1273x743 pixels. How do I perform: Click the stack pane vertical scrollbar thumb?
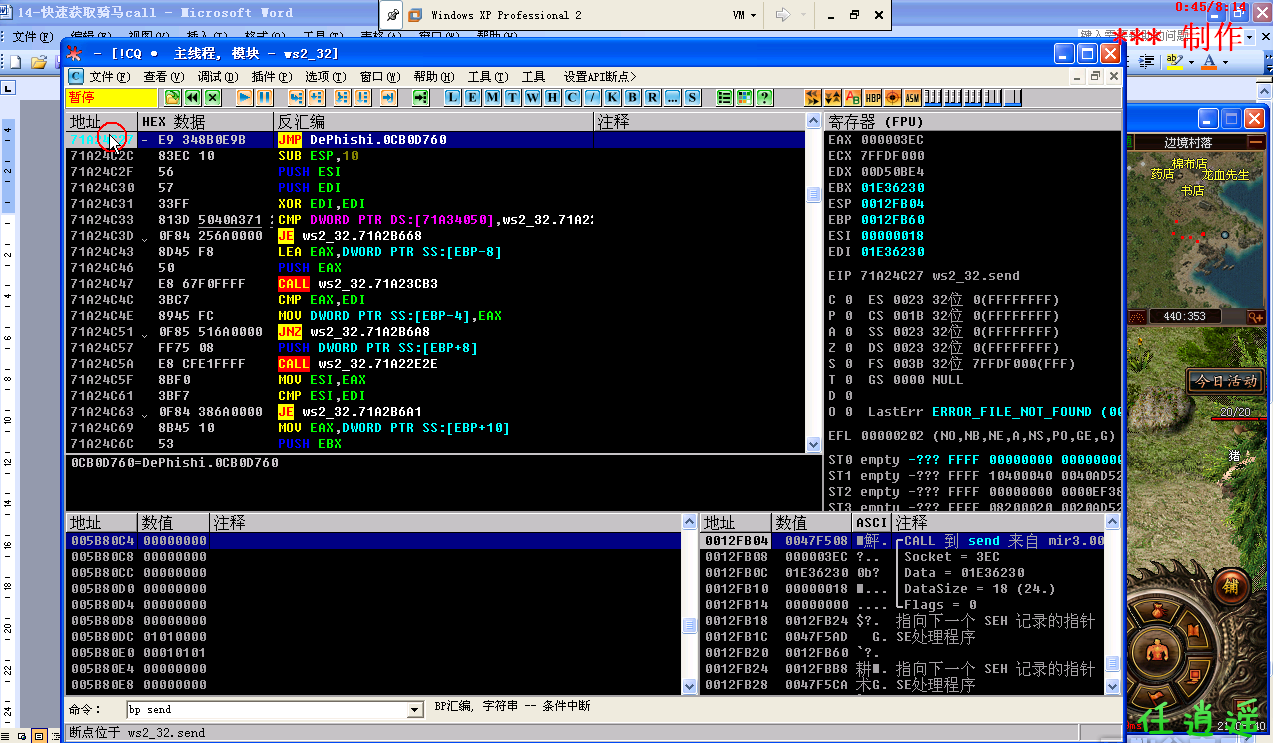[1114, 666]
